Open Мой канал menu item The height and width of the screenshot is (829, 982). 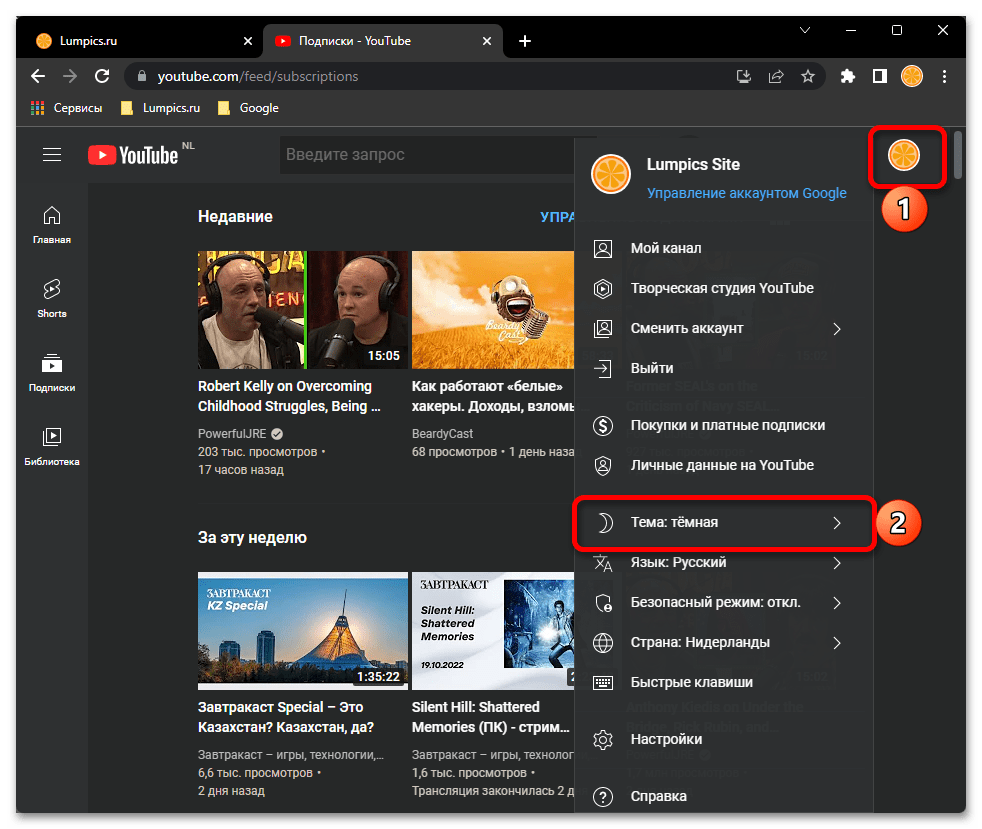723,249
